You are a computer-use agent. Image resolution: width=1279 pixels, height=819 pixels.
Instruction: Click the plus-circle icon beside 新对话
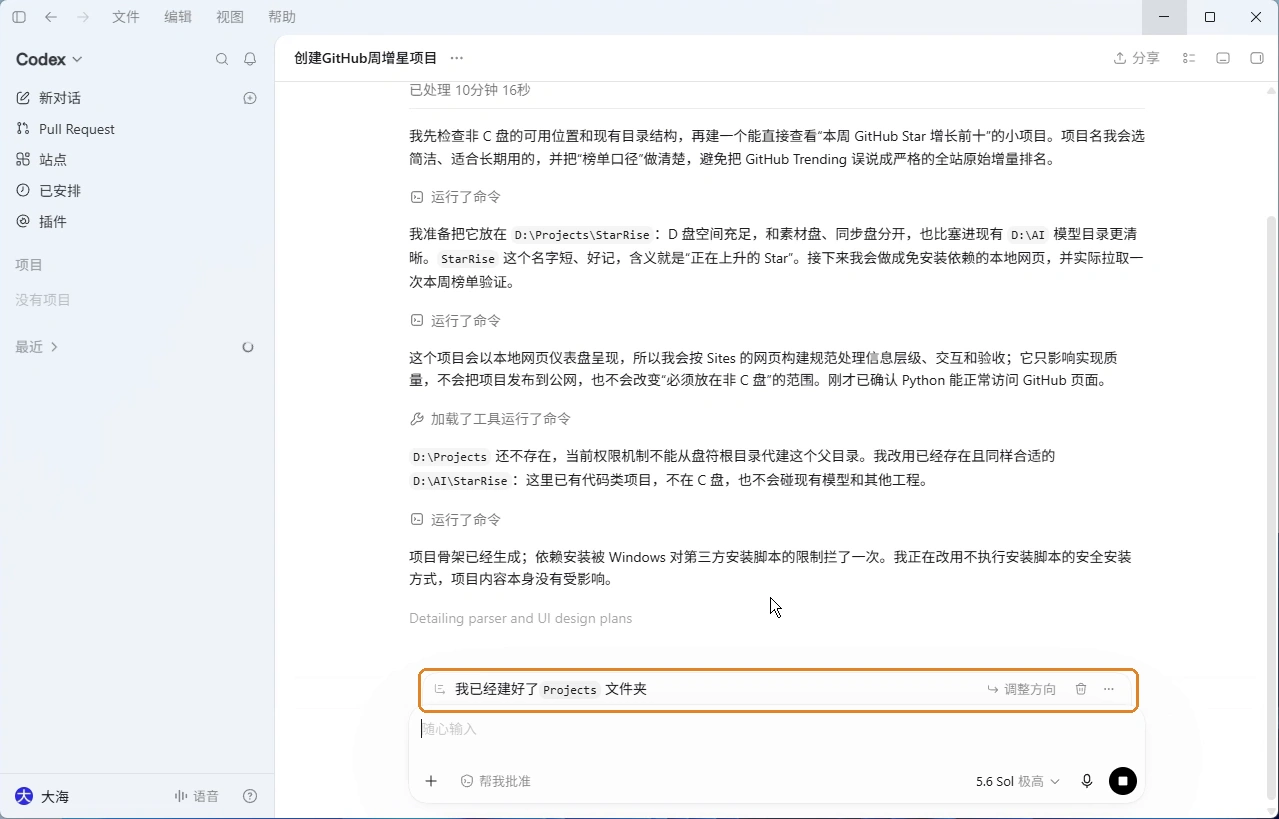(250, 98)
